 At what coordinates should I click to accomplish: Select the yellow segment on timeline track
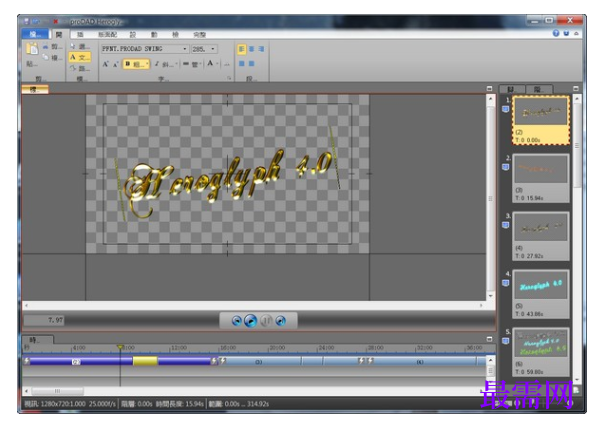pos(145,361)
